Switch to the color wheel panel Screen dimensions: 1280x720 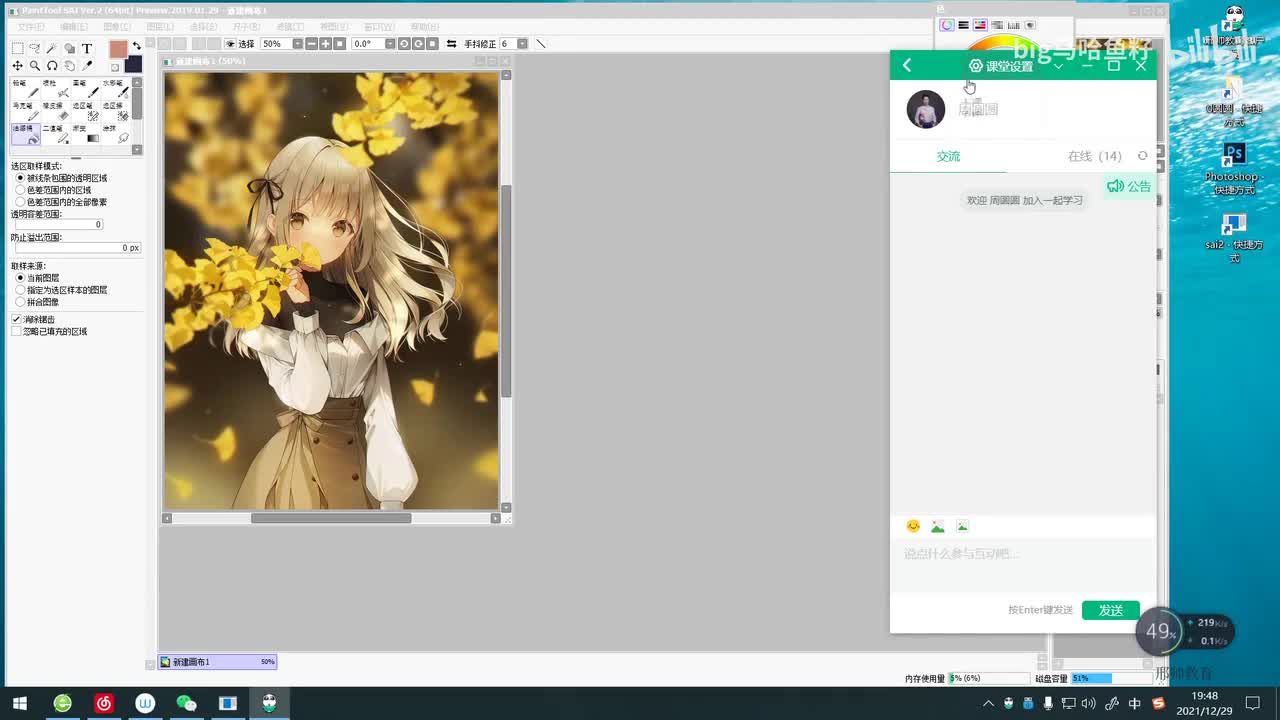[947, 25]
